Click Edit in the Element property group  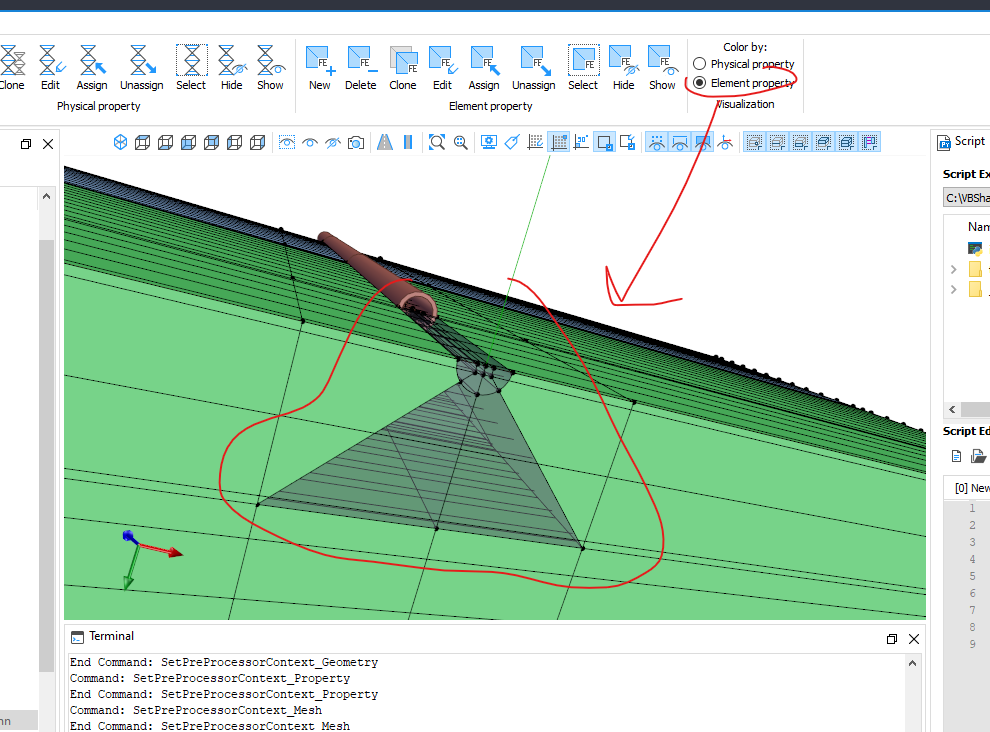[443, 68]
